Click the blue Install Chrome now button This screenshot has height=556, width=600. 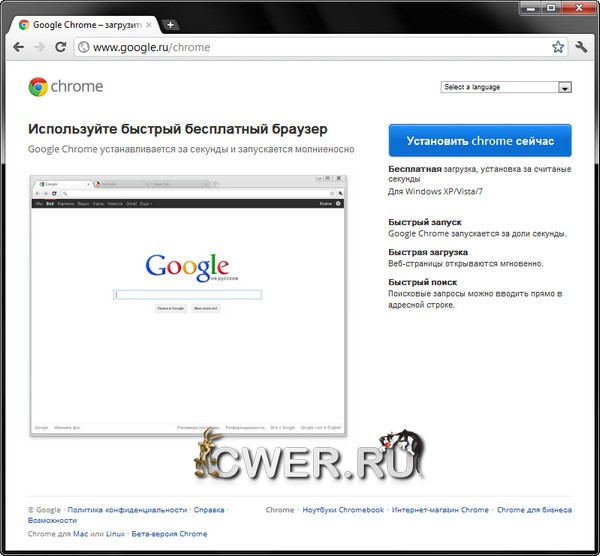point(479,141)
